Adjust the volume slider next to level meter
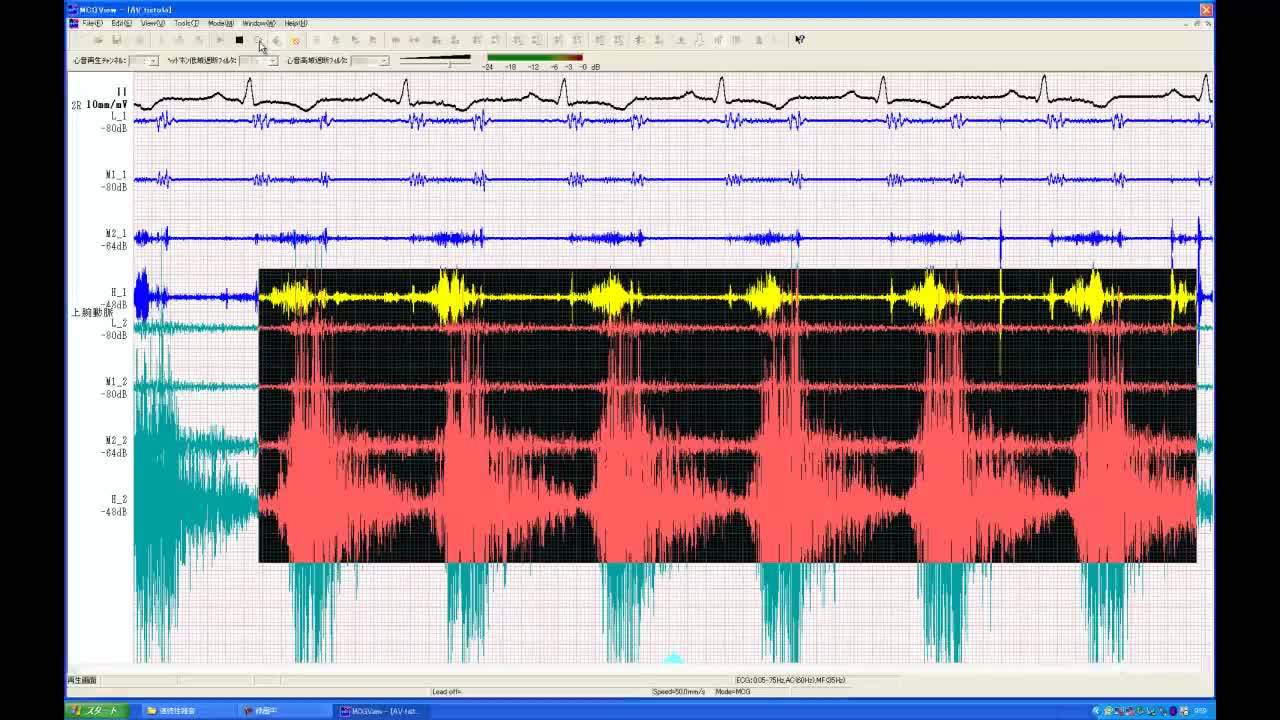Screen dimensions: 1280x720 450,63
